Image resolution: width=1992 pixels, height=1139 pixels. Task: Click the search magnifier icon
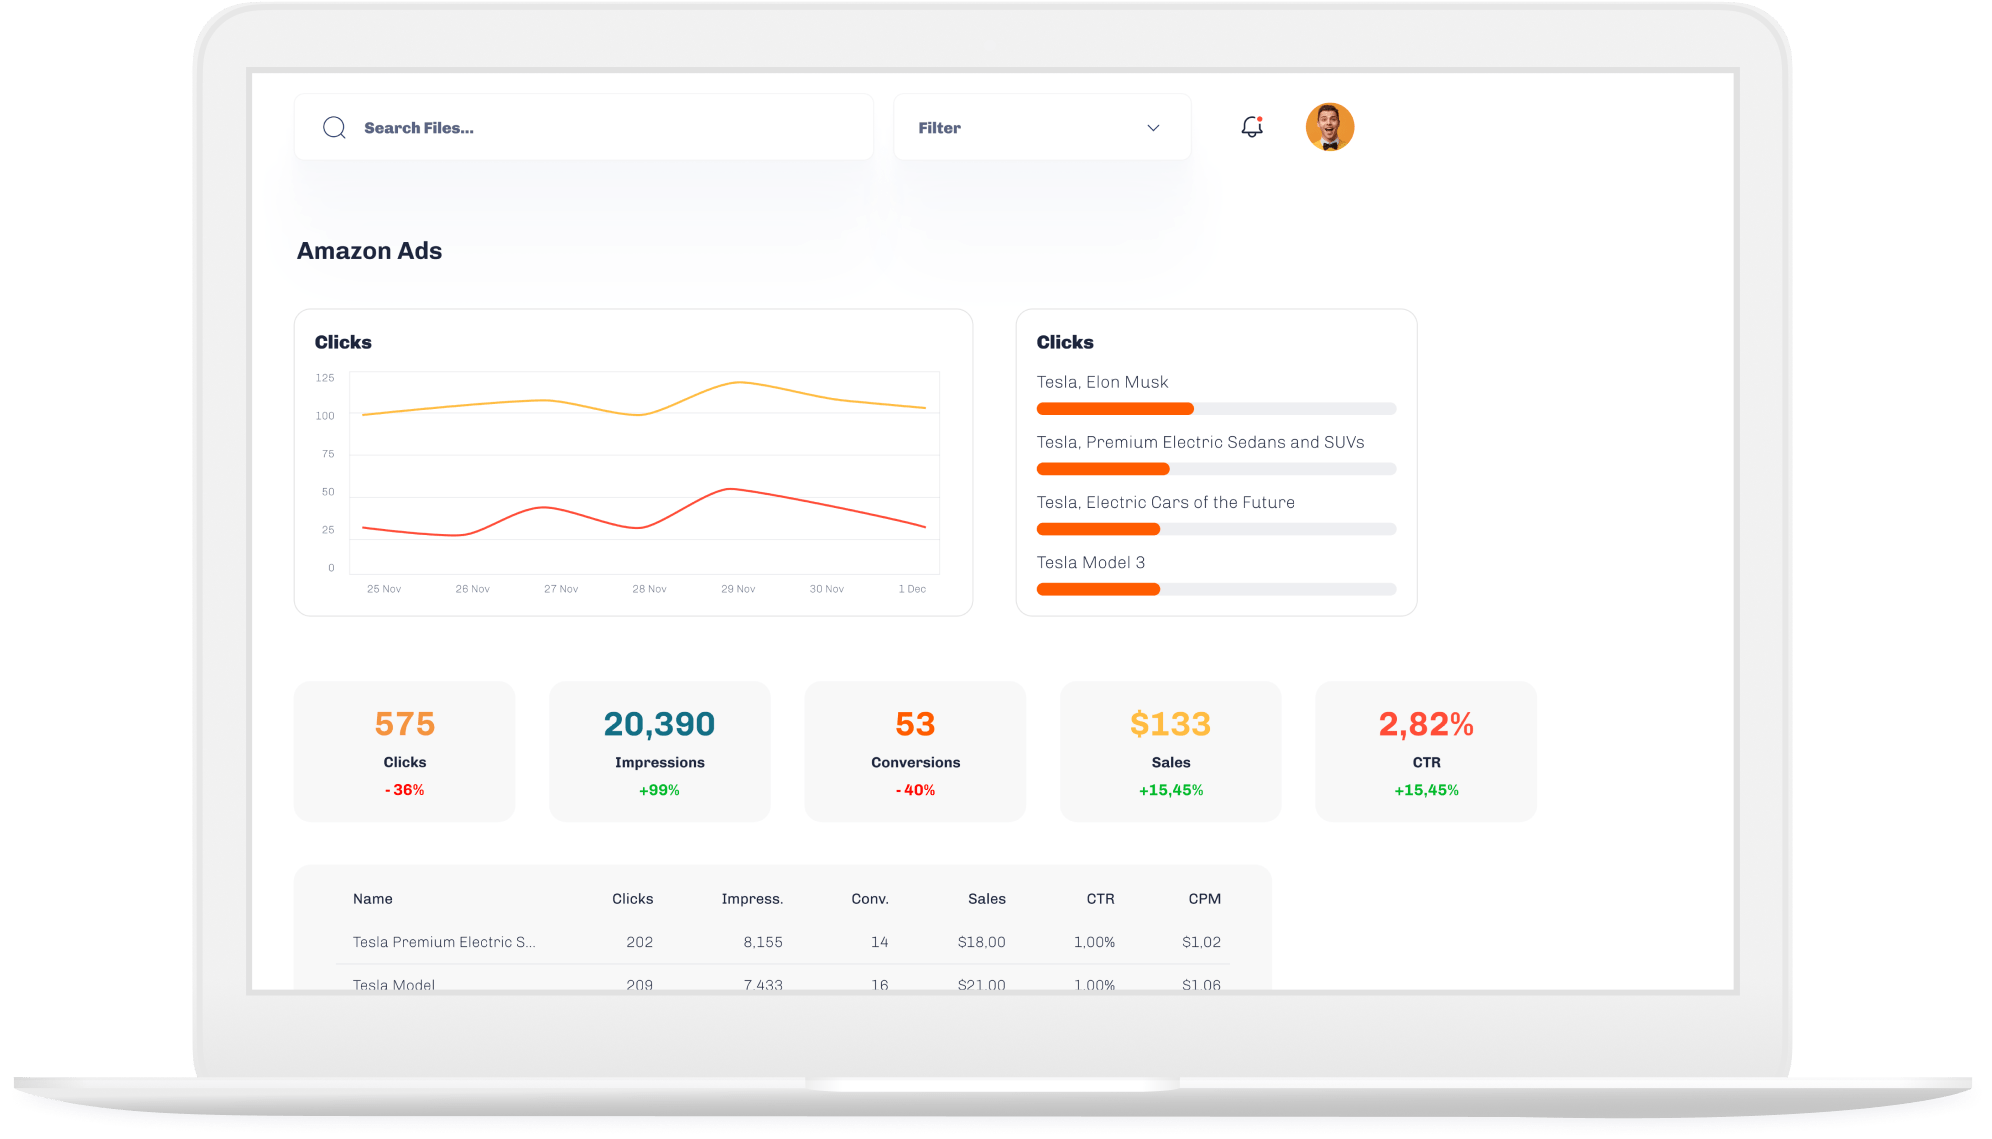tap(334, 128)
